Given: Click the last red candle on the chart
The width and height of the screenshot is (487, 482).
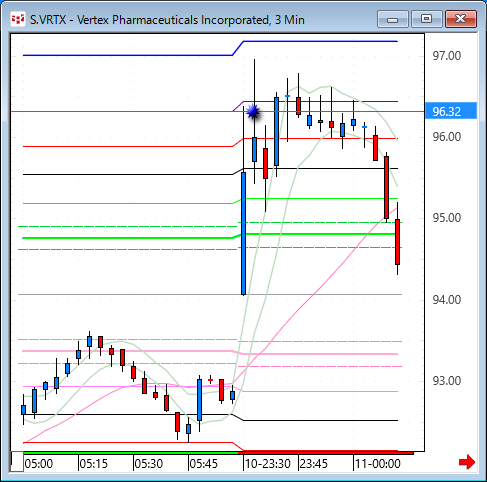Looking at the screenshot, I should click(397, 242).
